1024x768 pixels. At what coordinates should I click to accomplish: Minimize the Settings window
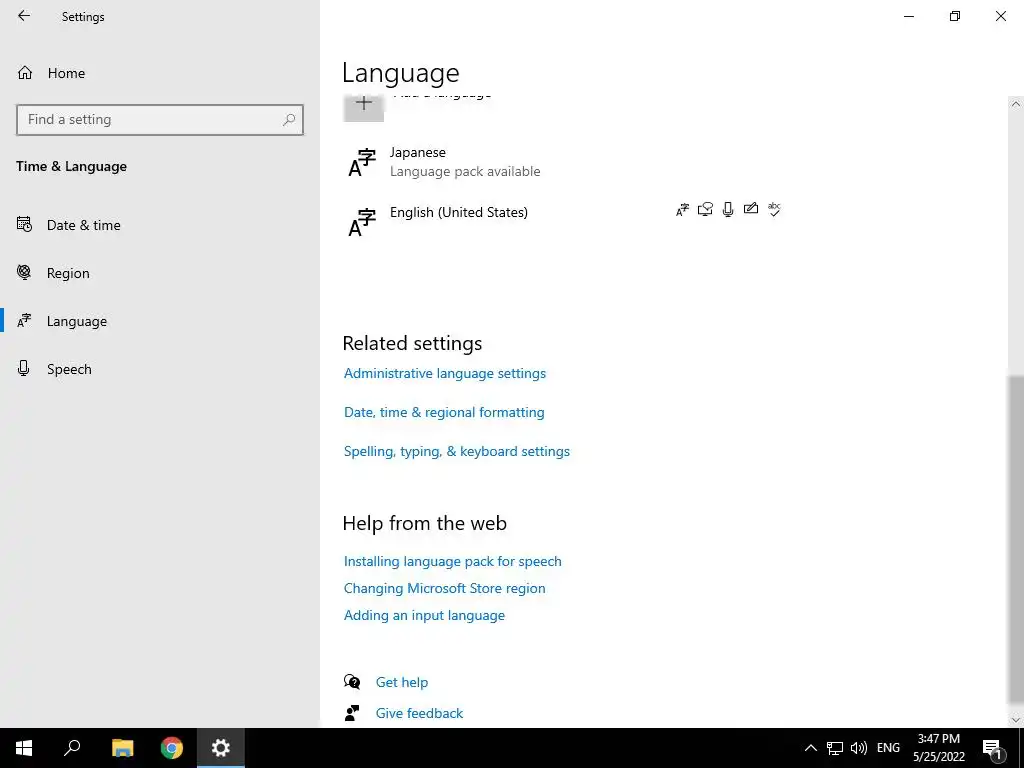(x=909, y=16)
